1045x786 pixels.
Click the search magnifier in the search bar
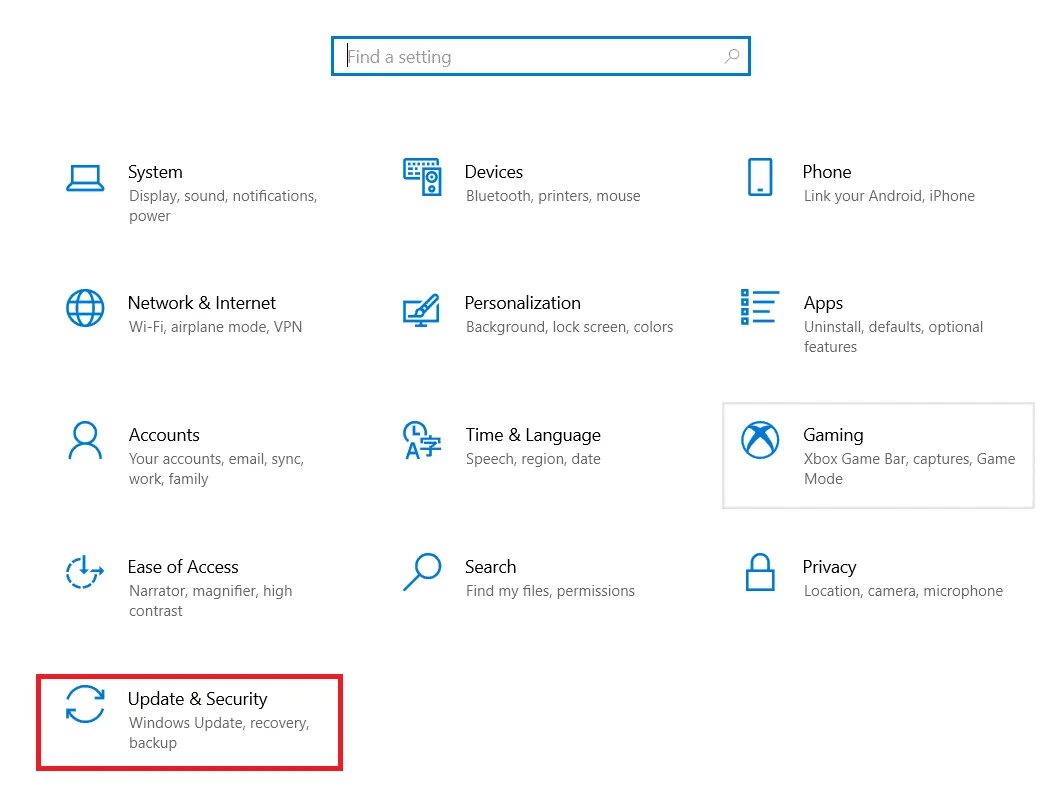point(733,56)
